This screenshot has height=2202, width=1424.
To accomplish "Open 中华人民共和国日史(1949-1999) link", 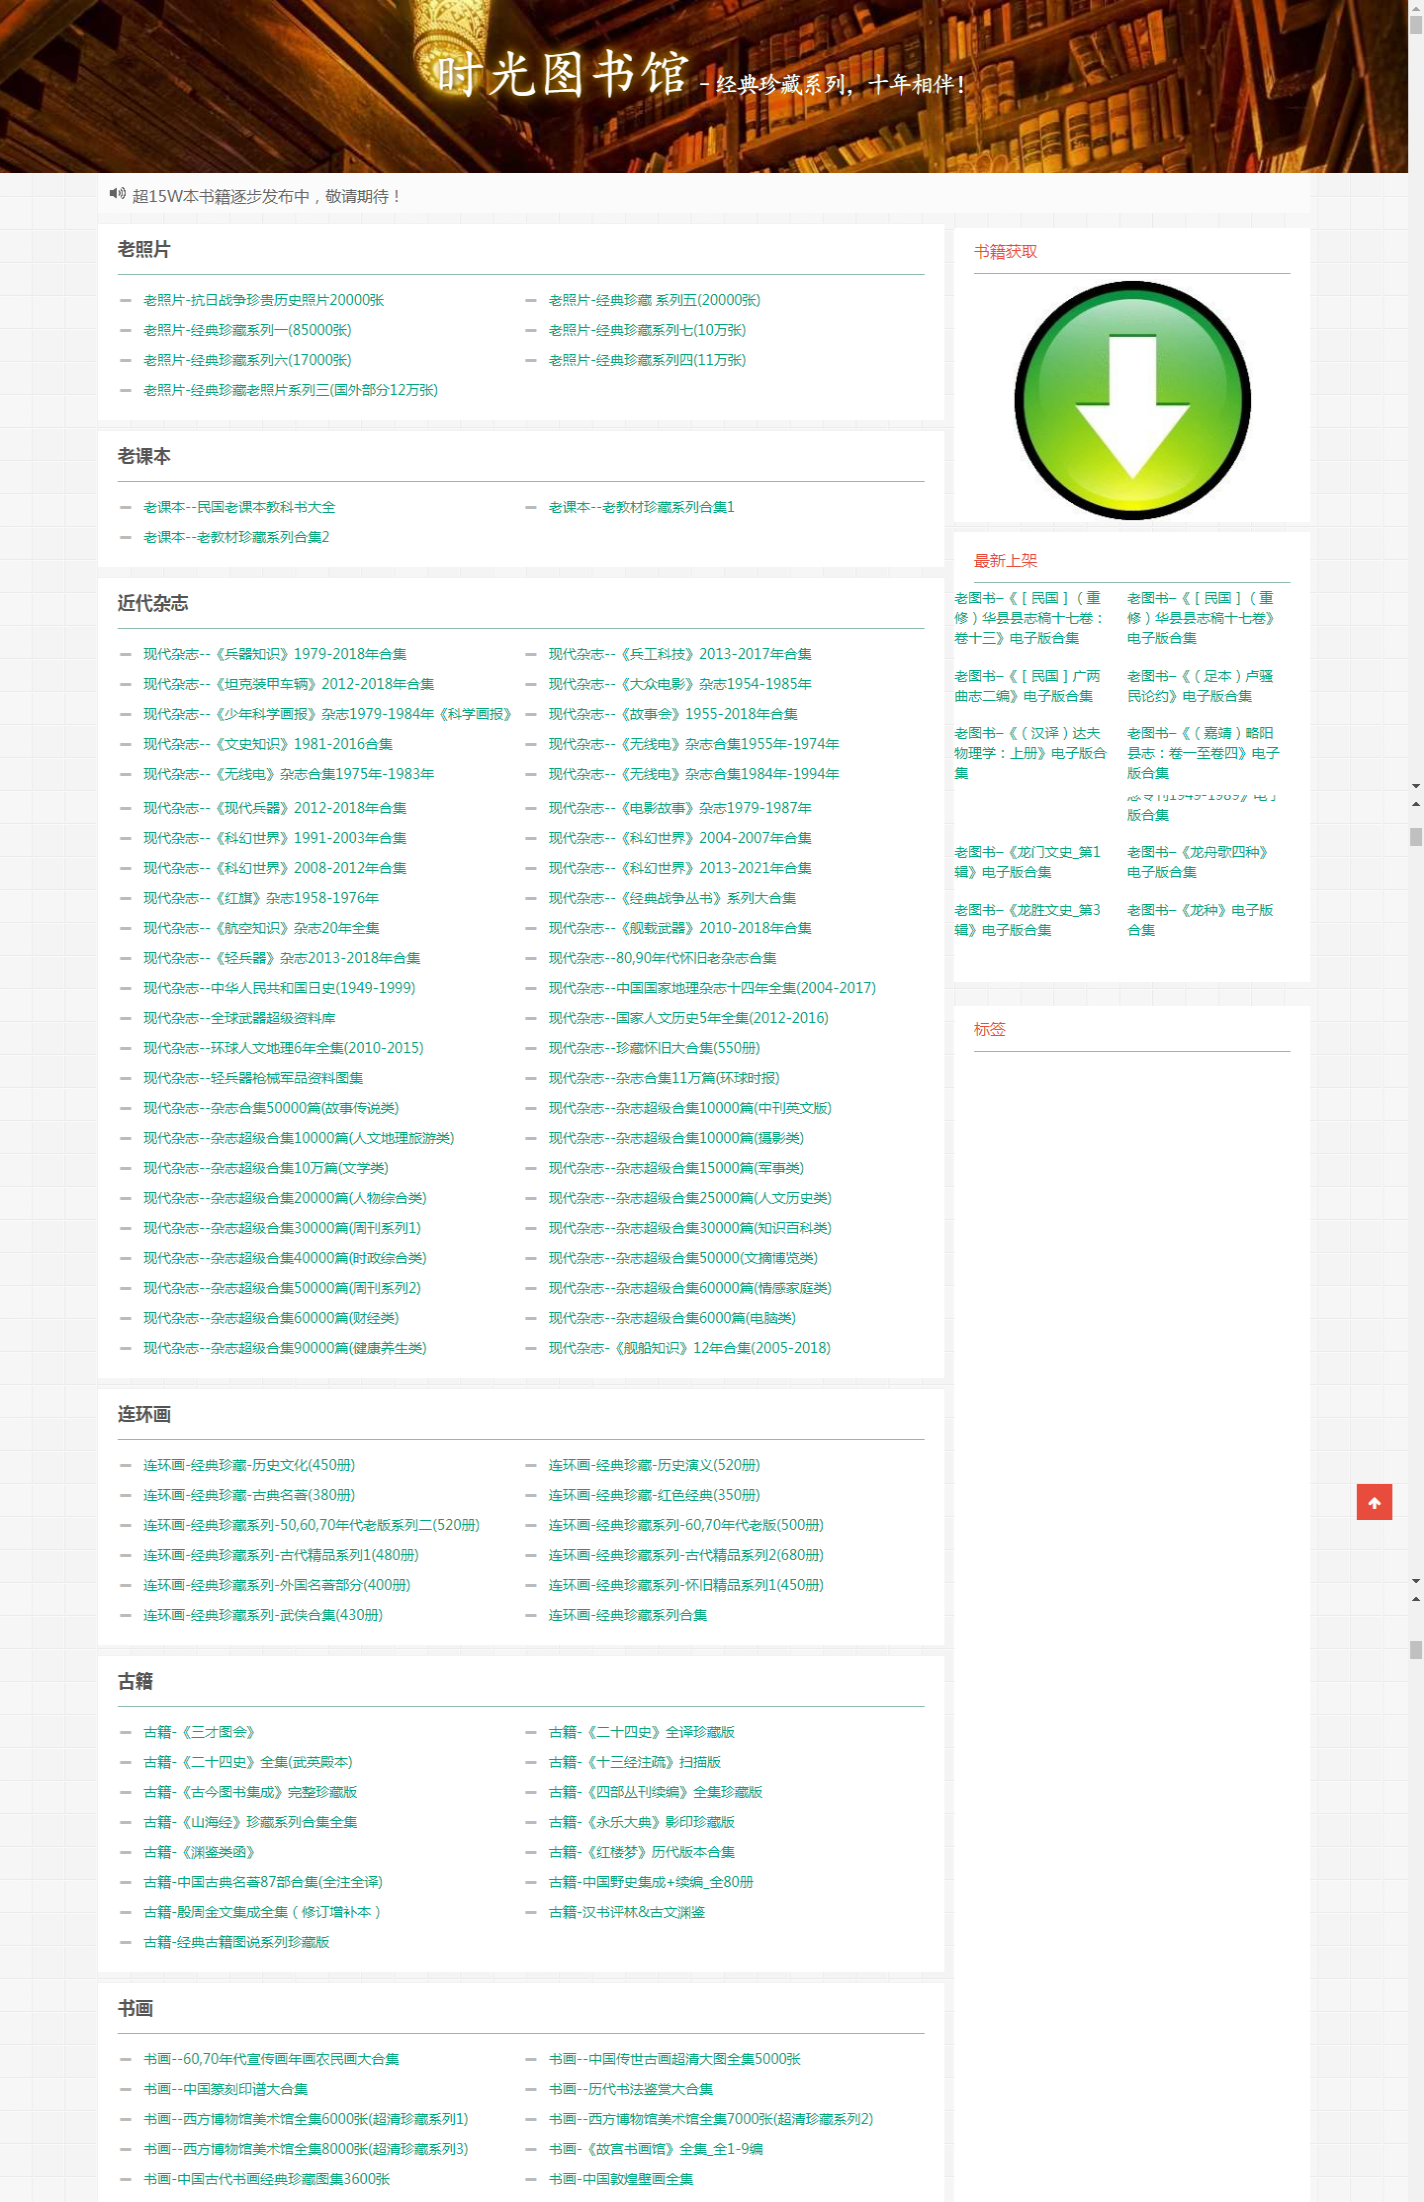I will [x=279, y=988].
